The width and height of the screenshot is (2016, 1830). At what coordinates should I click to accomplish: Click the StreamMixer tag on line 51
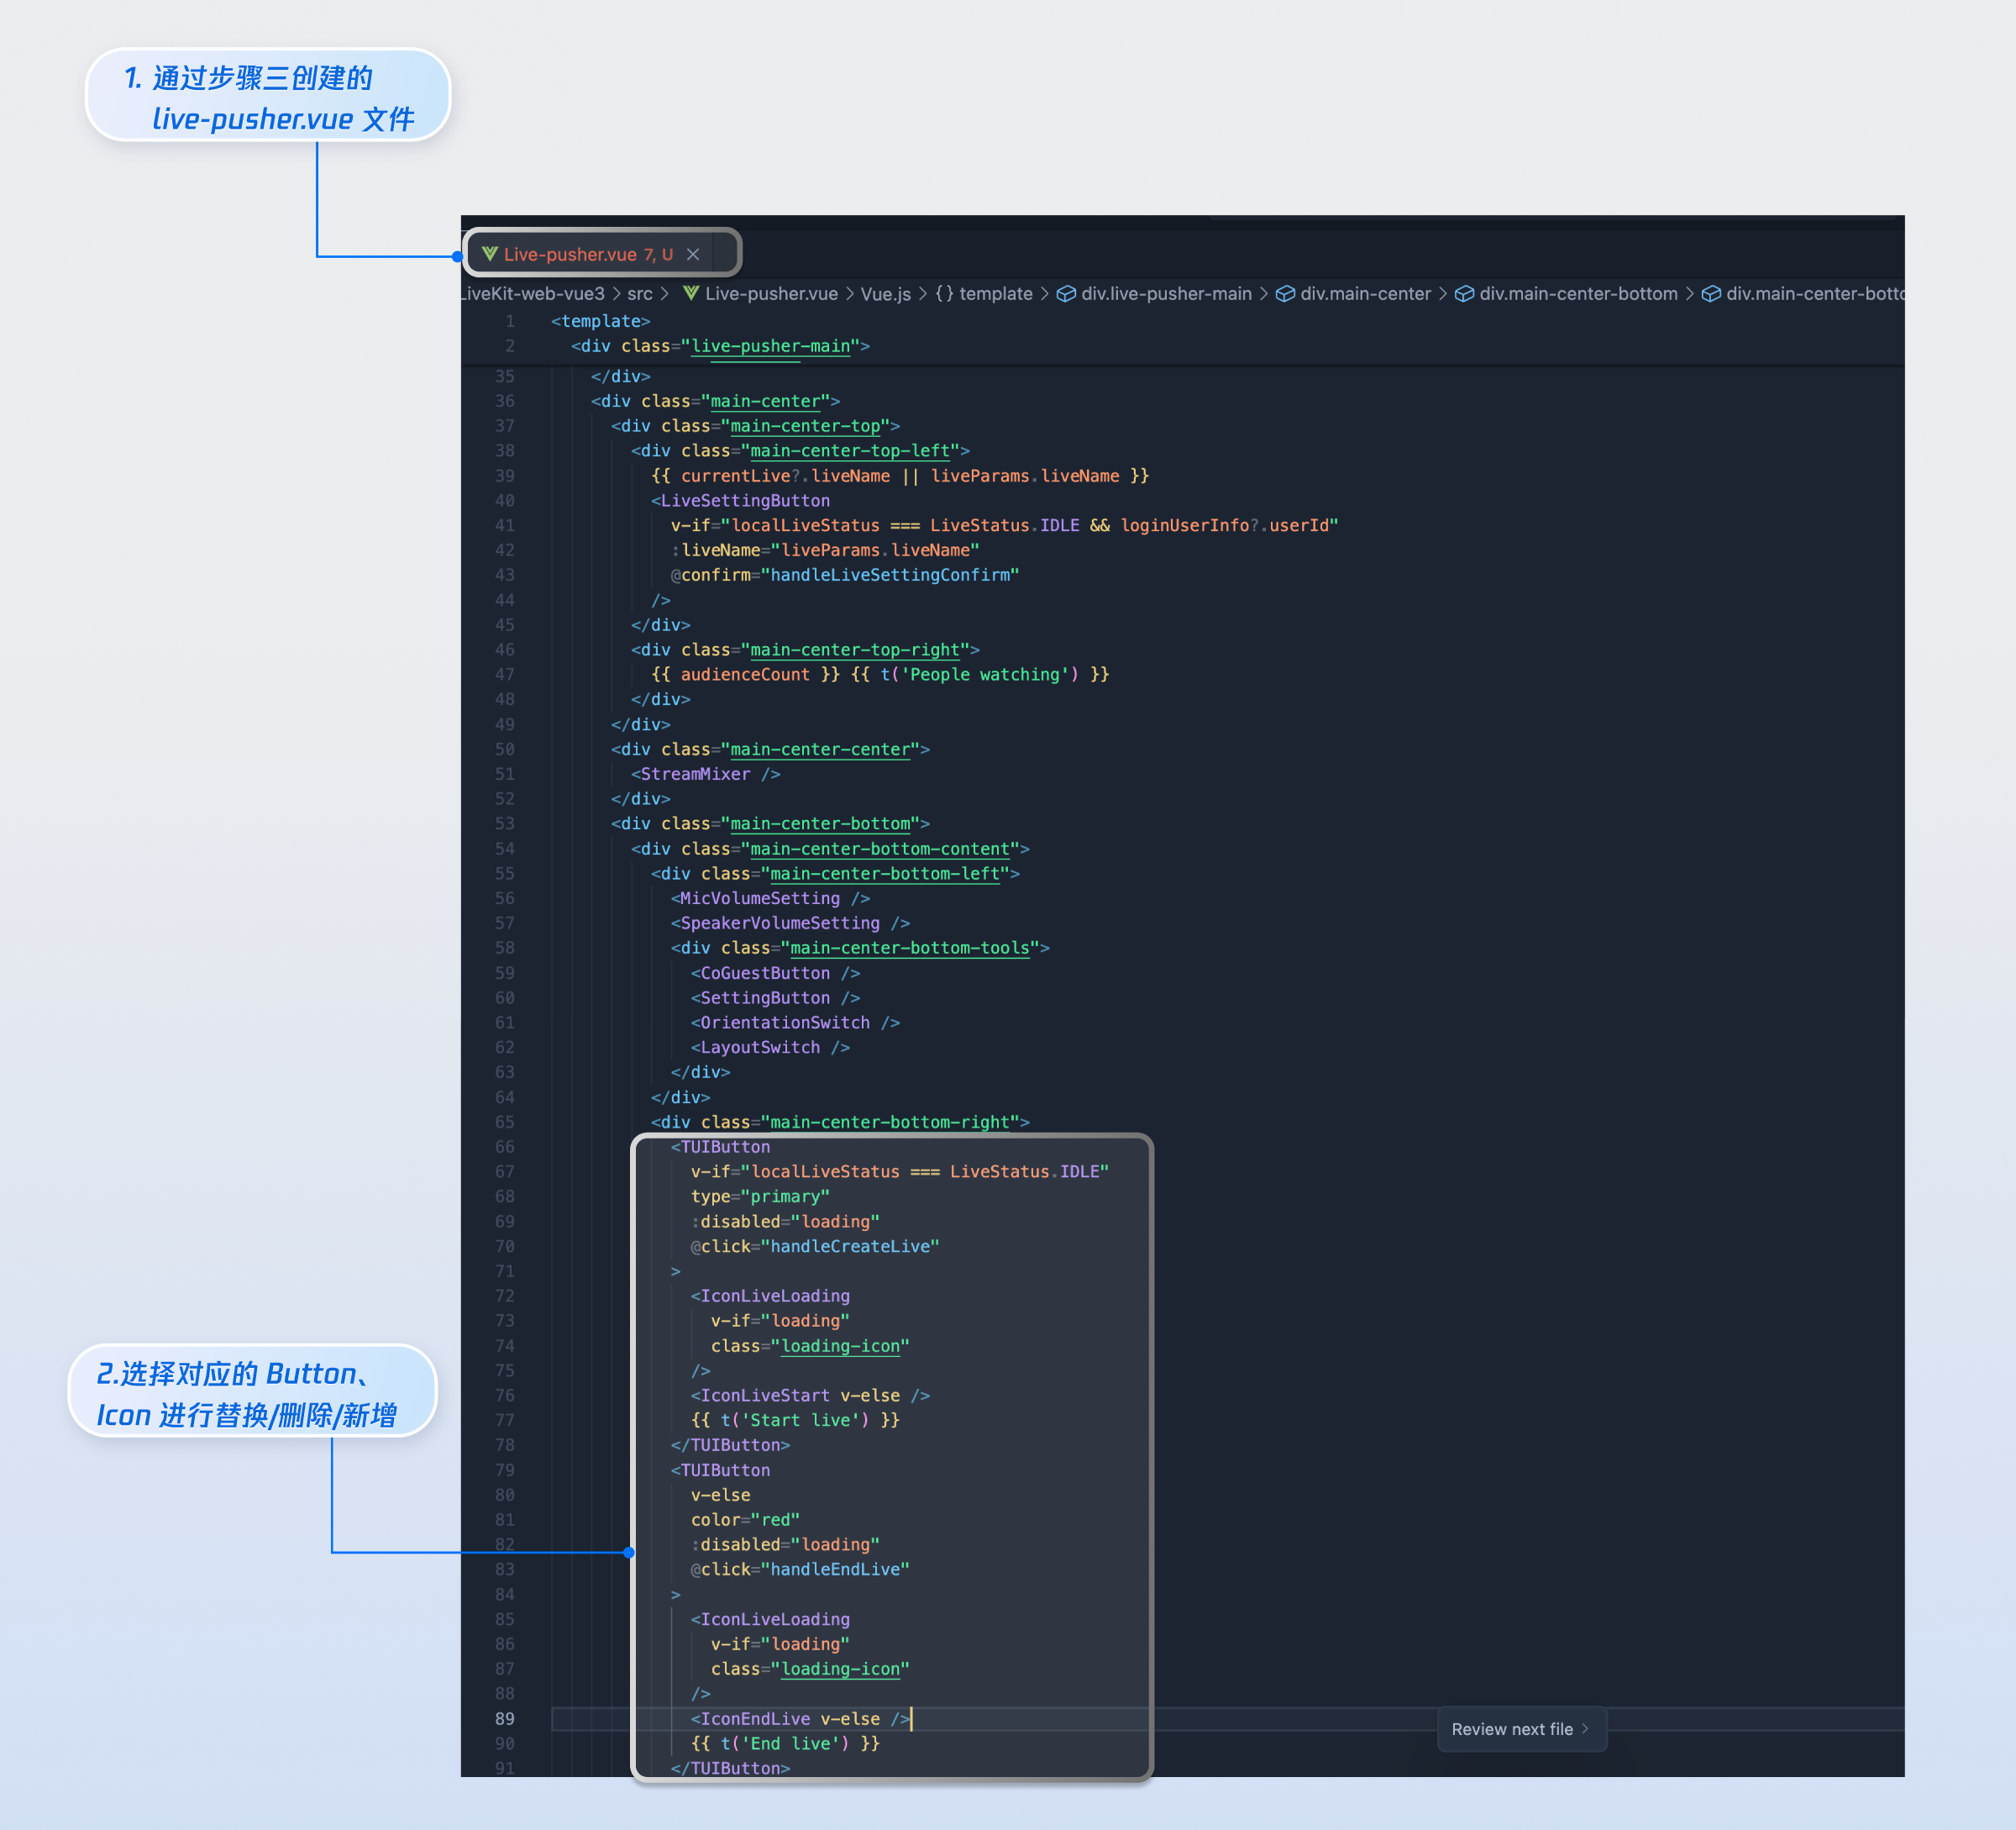tap(695, 774)
